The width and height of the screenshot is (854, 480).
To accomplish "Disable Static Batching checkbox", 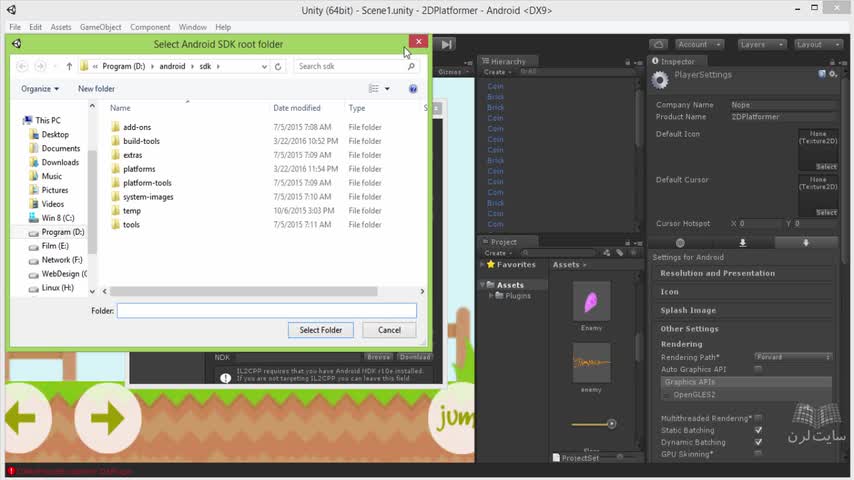I will pyautogui.click(x=758, y=430).
